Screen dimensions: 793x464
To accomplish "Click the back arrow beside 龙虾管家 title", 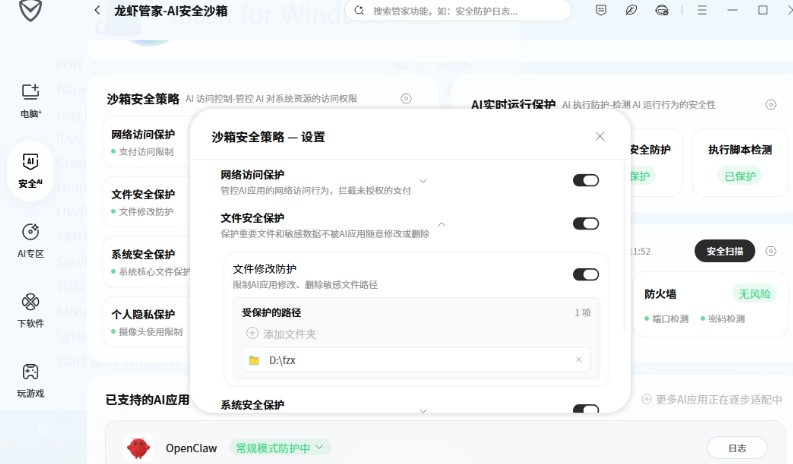I will click(x=97, y=10).
